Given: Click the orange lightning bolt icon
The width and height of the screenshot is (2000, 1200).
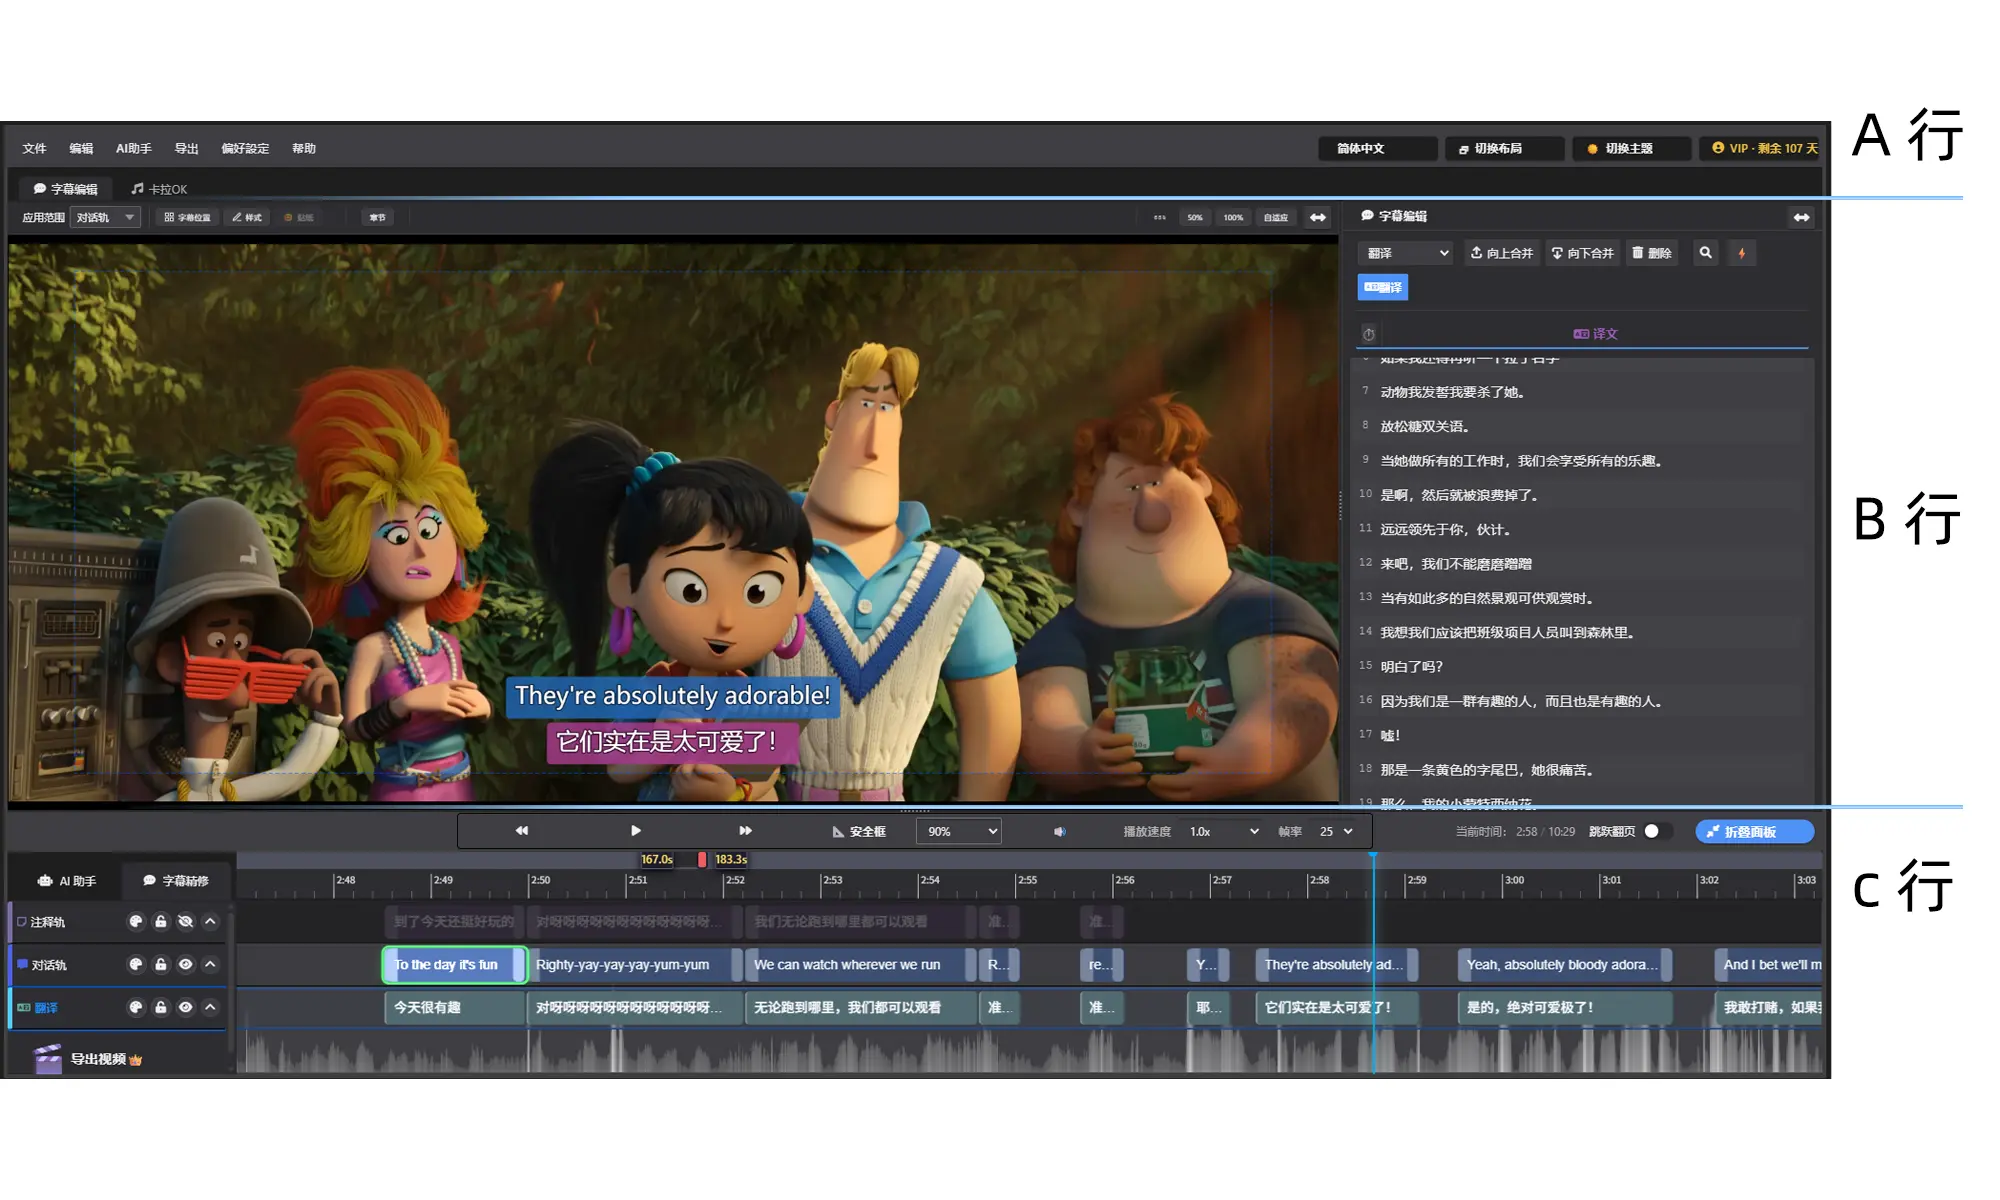Looking at the screenshot, I should tap(1742, 254).
